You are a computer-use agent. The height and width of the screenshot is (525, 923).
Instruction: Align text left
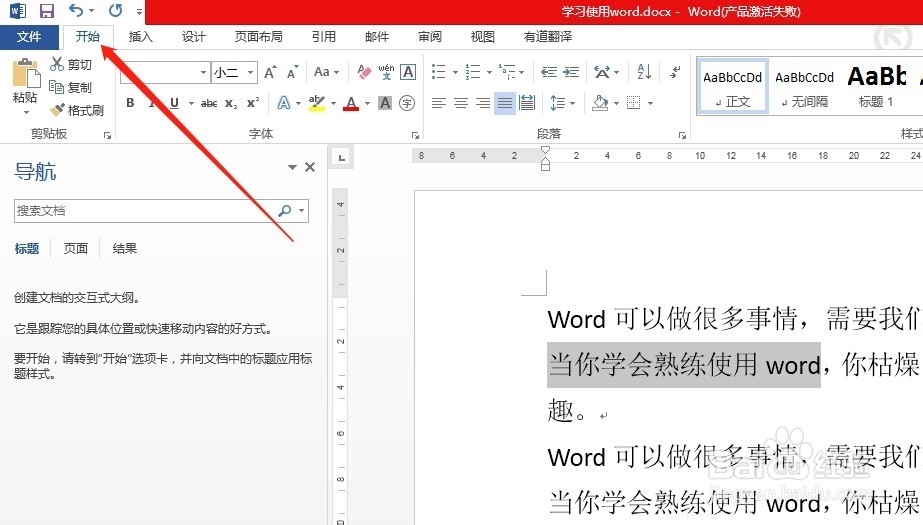coord(439,103)
